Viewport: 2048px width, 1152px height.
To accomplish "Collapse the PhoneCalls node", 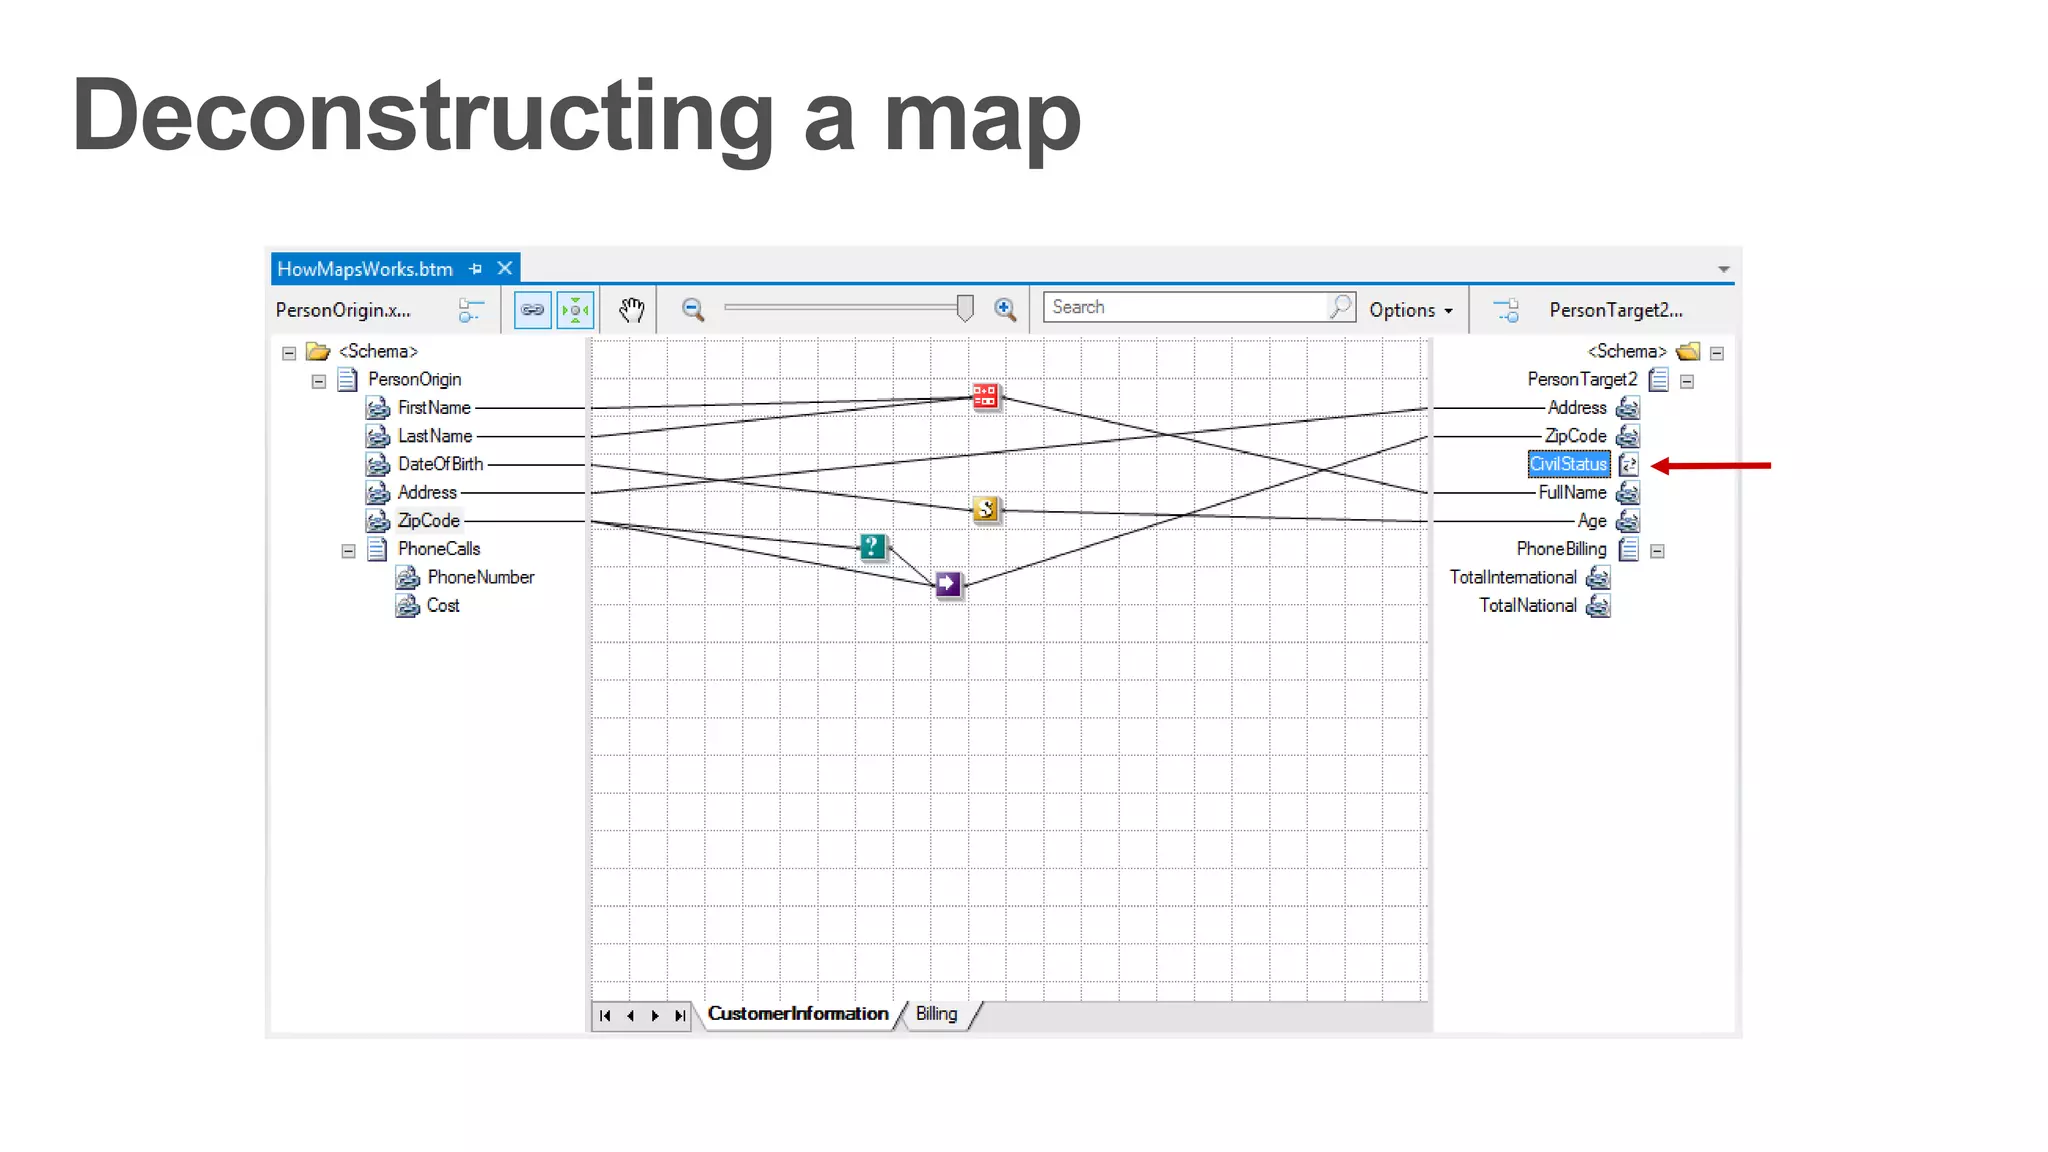I will coord(348,550).
